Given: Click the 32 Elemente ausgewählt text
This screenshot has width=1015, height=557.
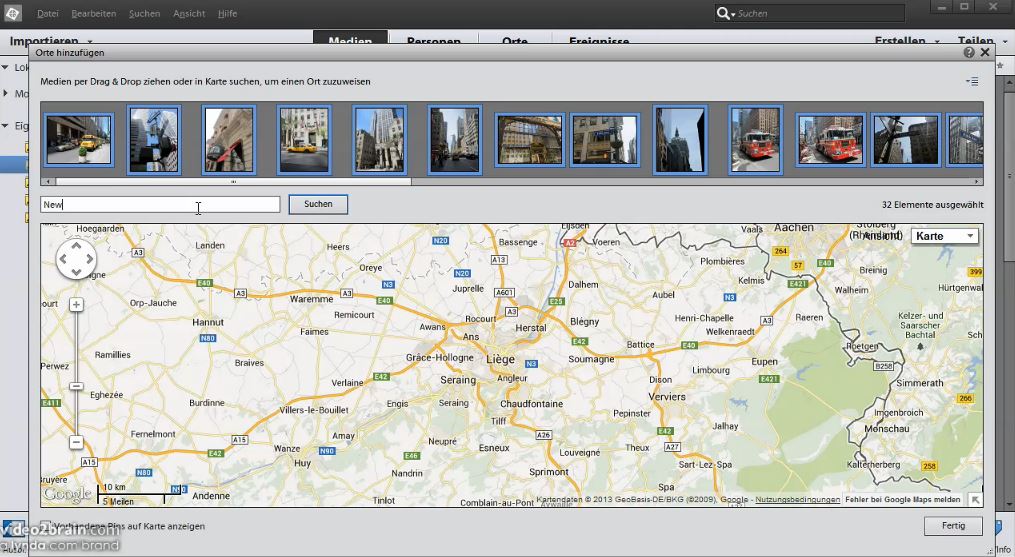Looking at the screenshot, I should click(932, 205).
